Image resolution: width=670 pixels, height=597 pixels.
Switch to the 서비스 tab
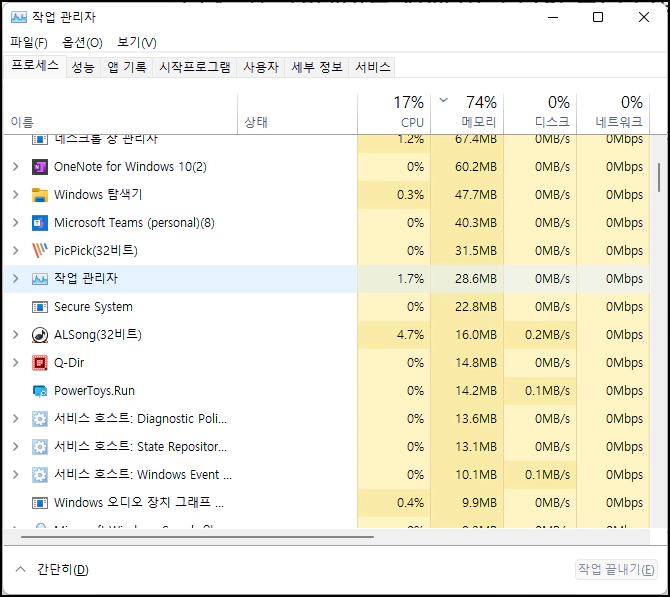coord(372,67)
